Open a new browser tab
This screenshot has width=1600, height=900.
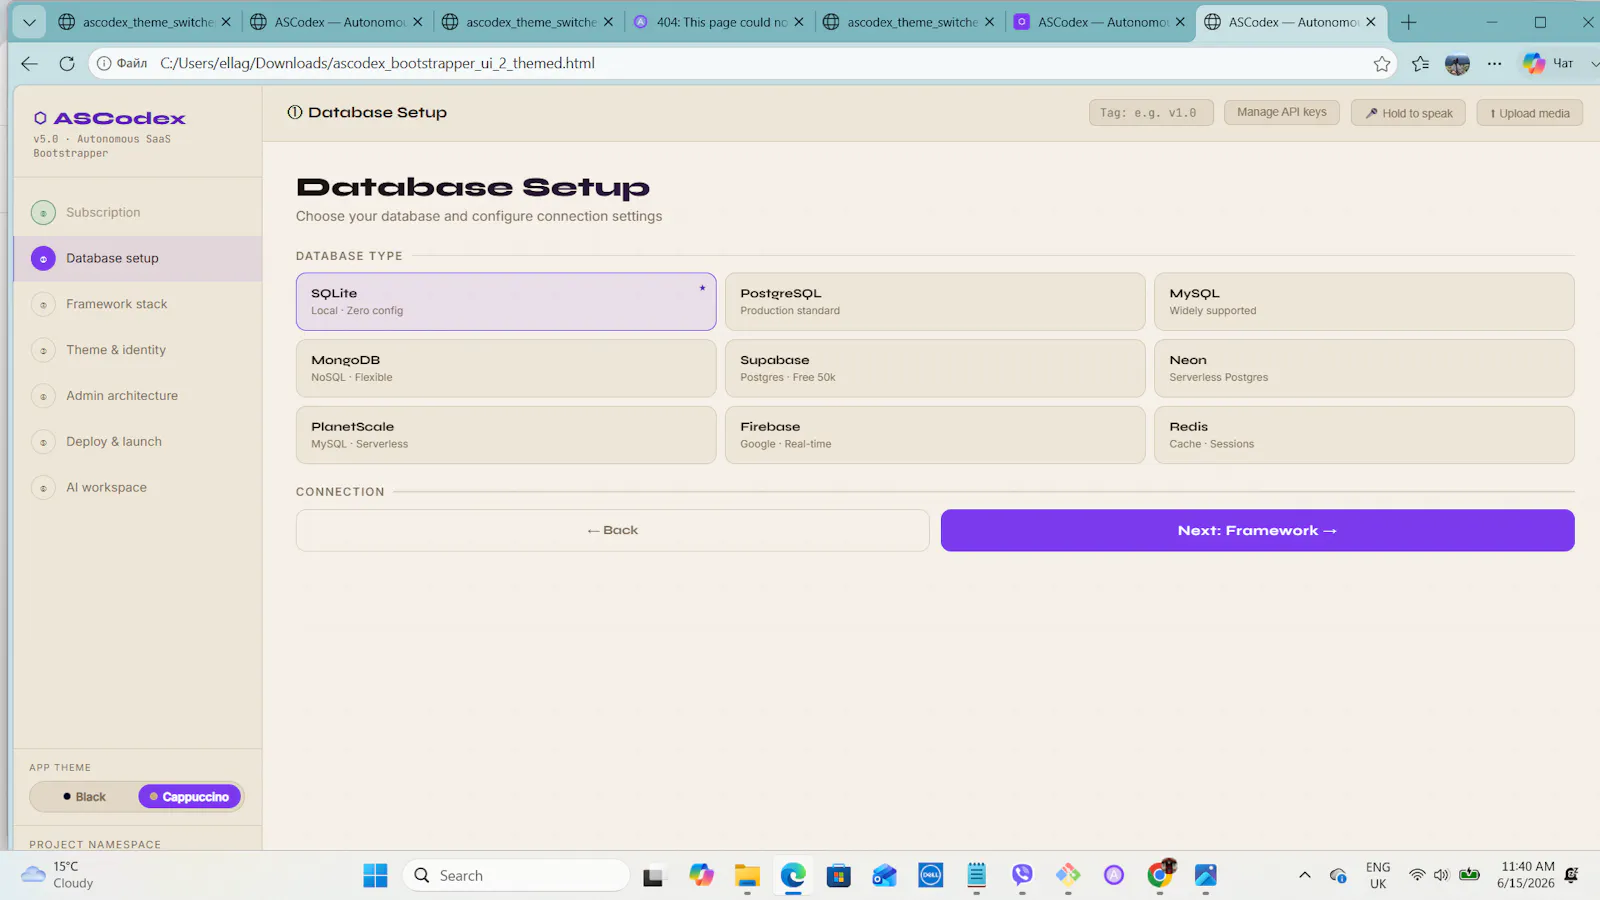click(1408, 22)
